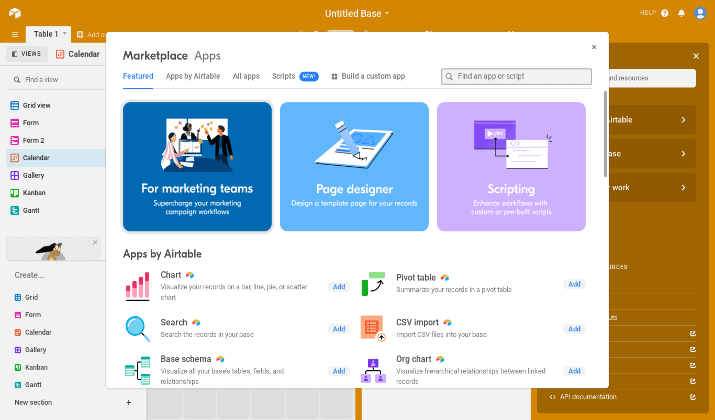Click the Airtable logo home icon
This screenshot has height=420, width=715.
[15, 13]
